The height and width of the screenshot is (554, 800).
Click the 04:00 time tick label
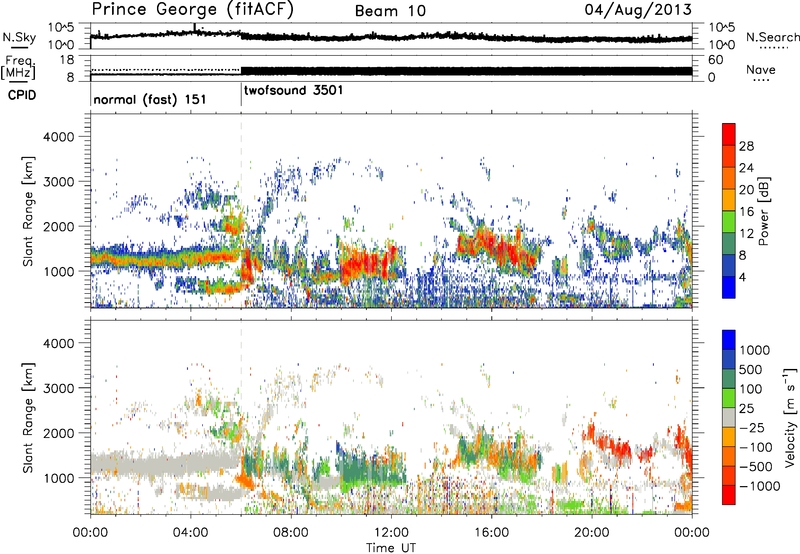[x=190, y=533]
